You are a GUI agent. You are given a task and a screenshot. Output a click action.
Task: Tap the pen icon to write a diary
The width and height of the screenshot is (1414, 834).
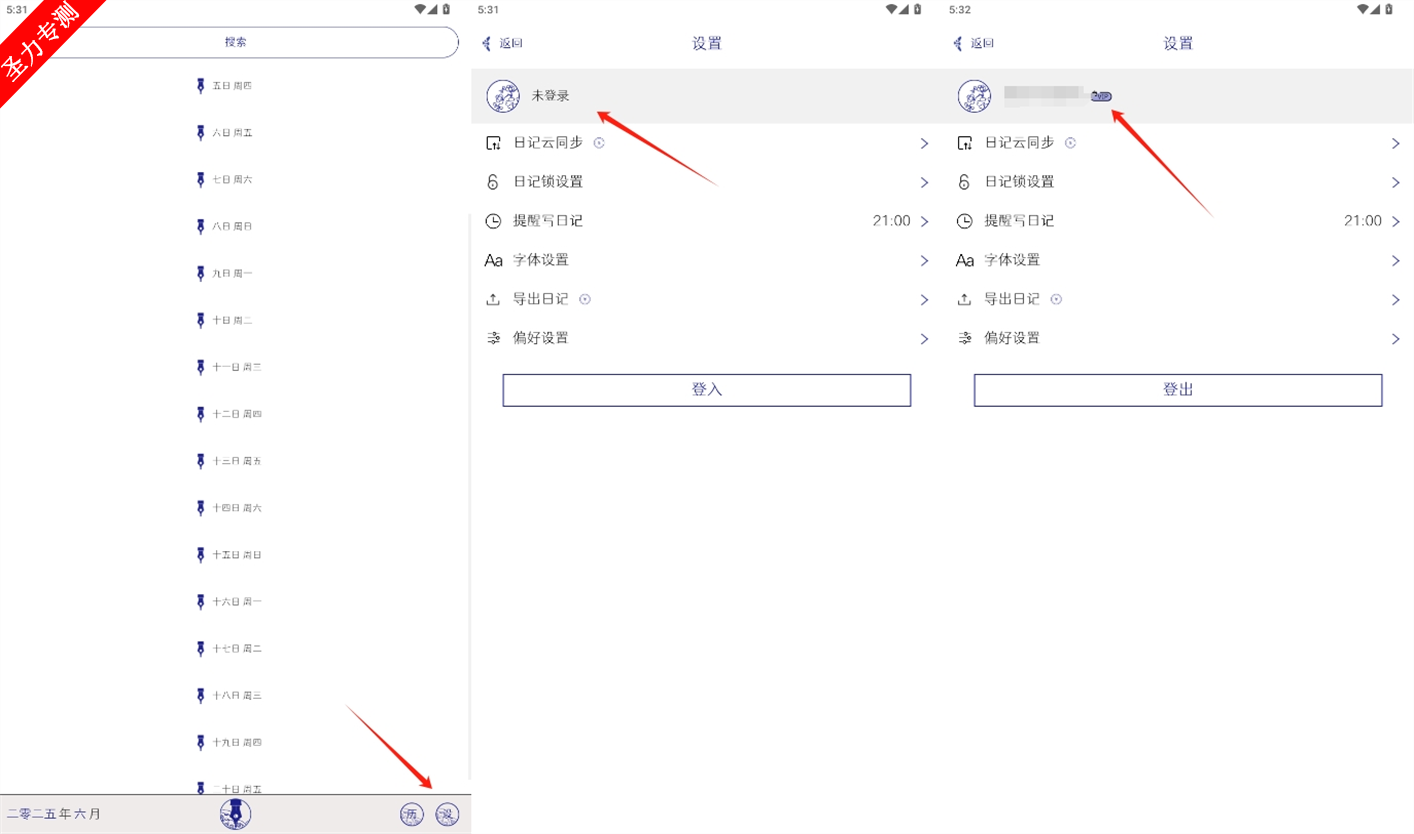pos(235,813)
